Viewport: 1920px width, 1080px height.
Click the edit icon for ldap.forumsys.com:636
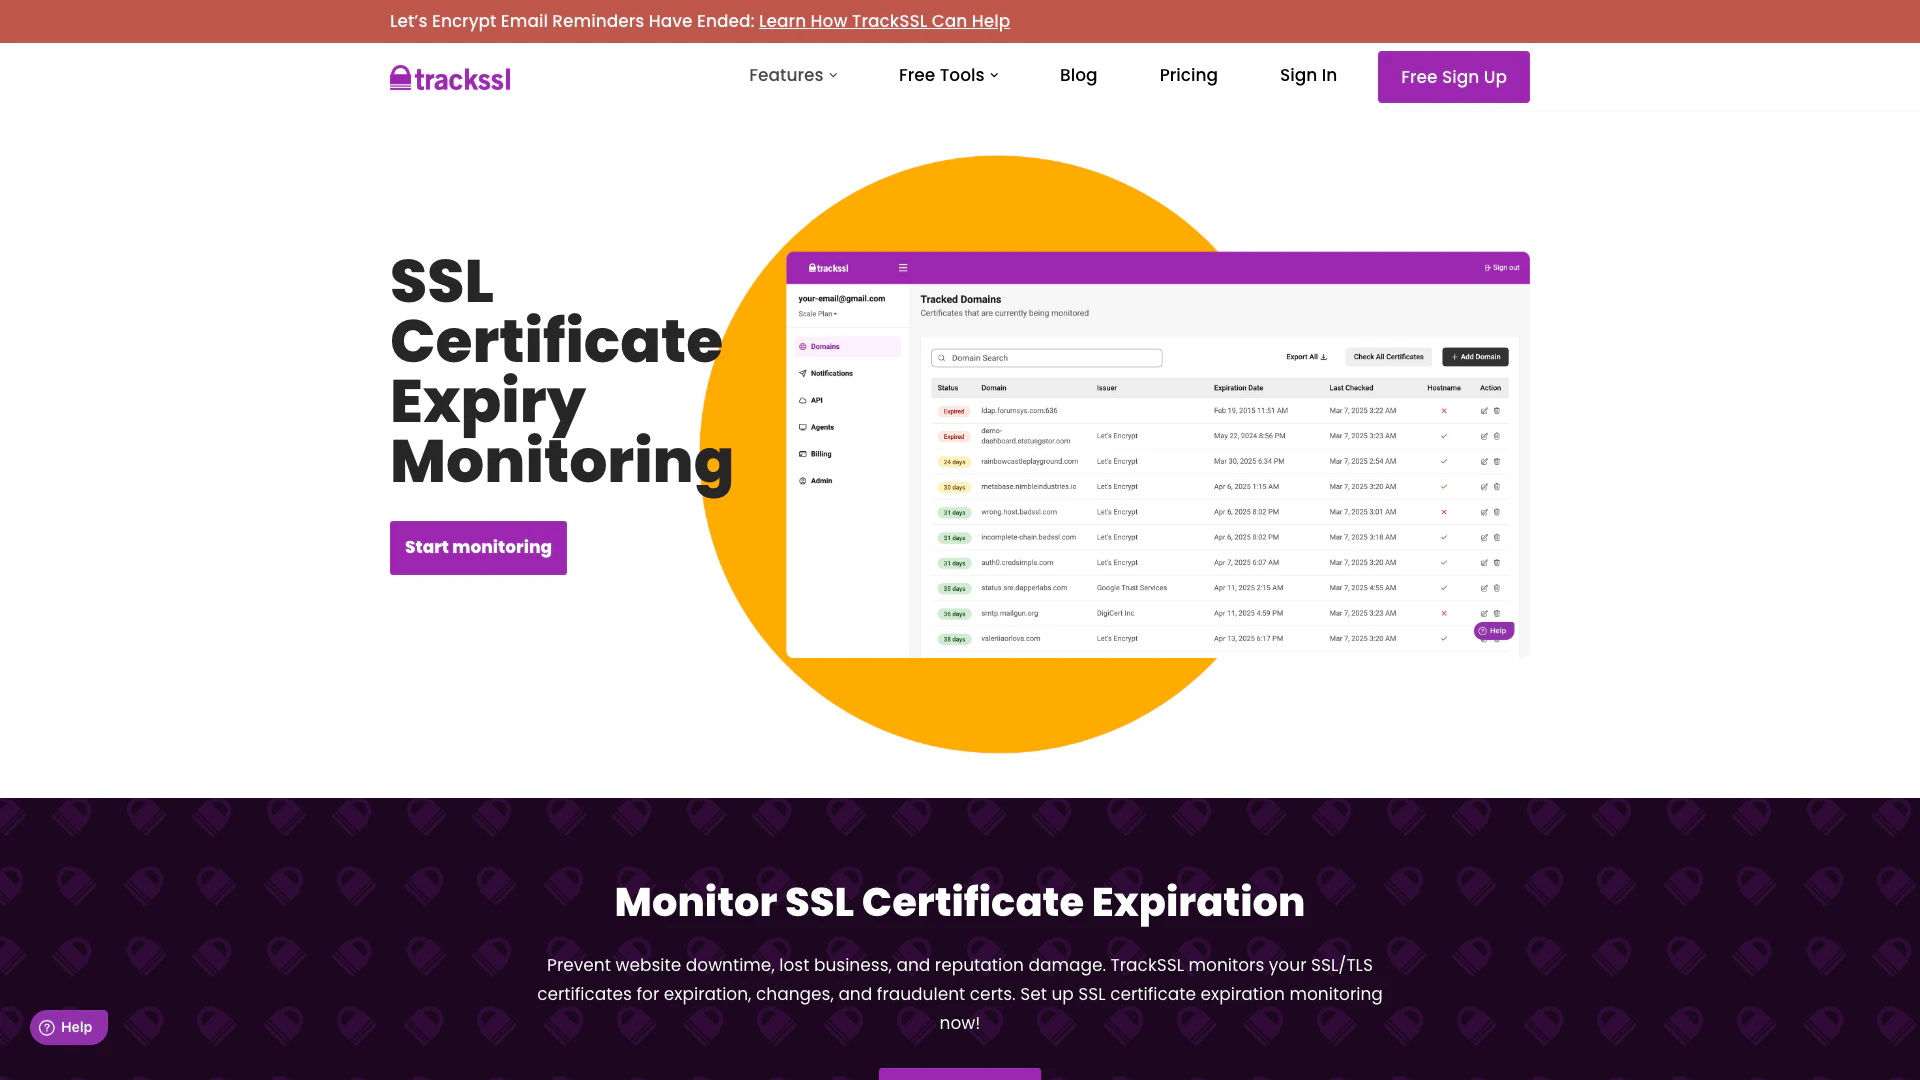click(x=1484, y=411)
